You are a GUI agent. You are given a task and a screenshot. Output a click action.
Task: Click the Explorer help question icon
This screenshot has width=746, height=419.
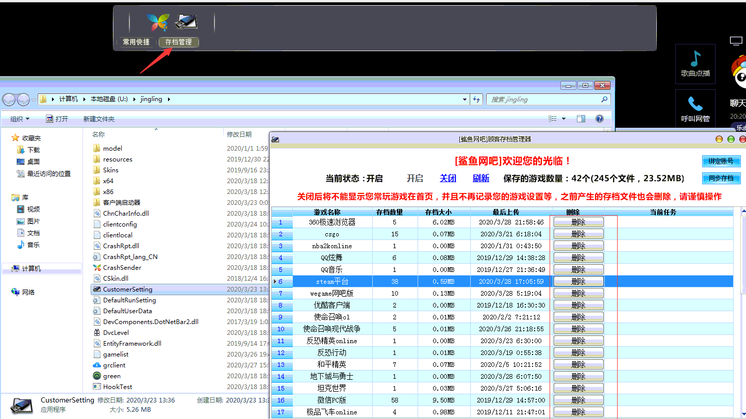pyautogui.click(x=599, y=119)
